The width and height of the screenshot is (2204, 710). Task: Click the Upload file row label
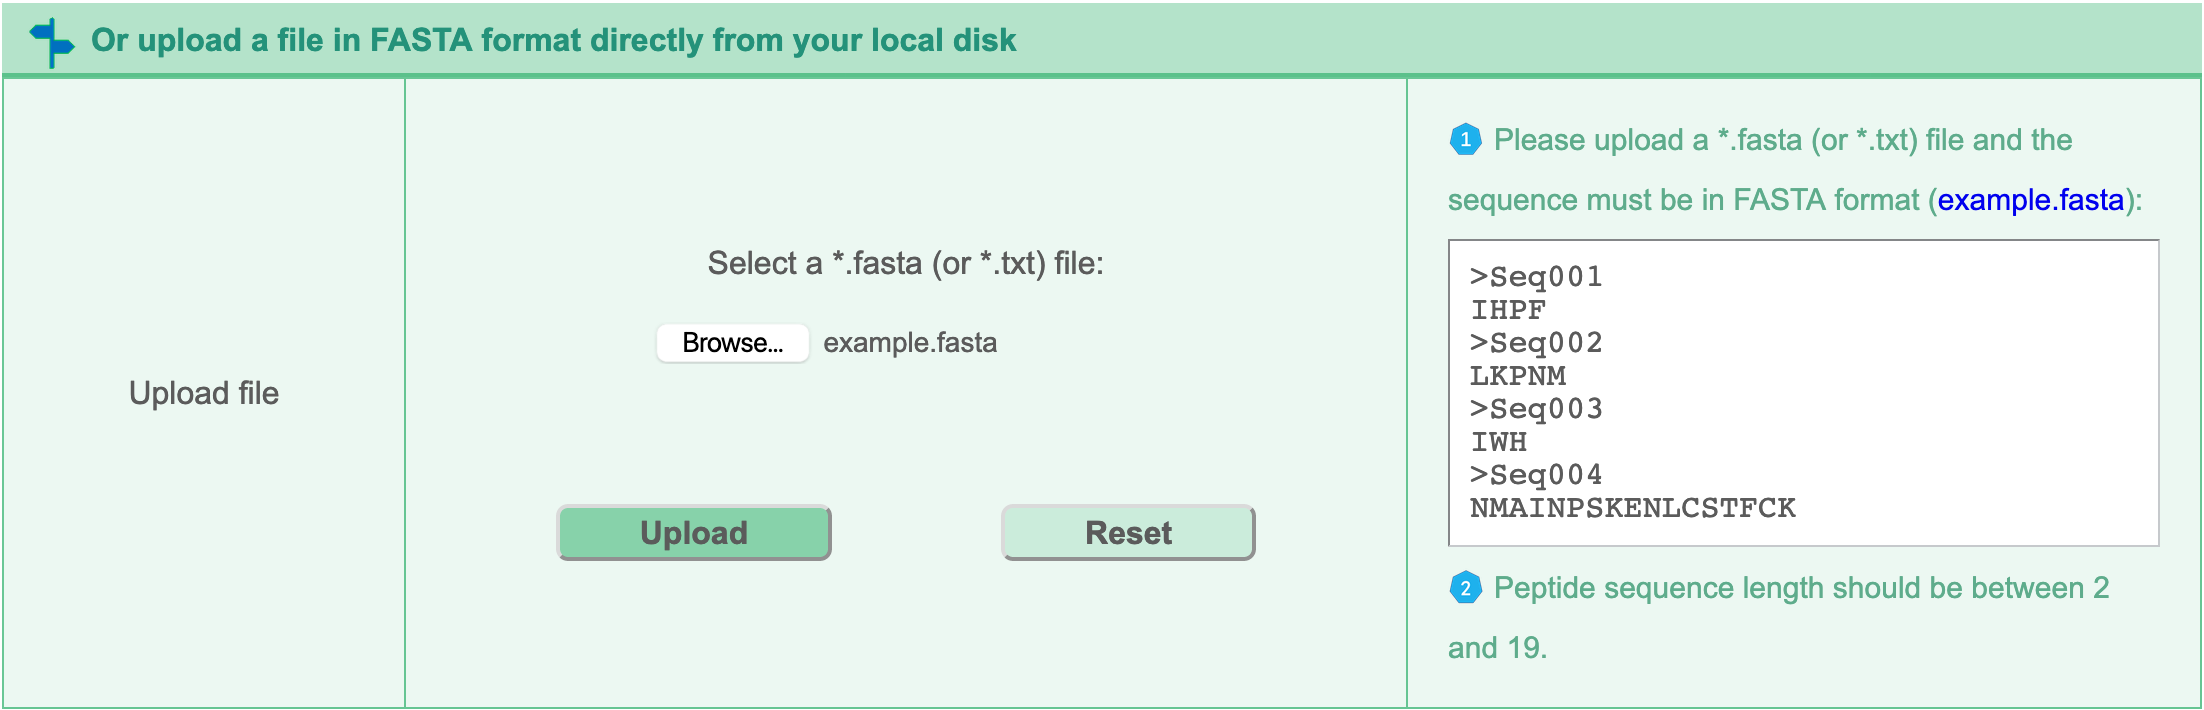click(204, 393)
